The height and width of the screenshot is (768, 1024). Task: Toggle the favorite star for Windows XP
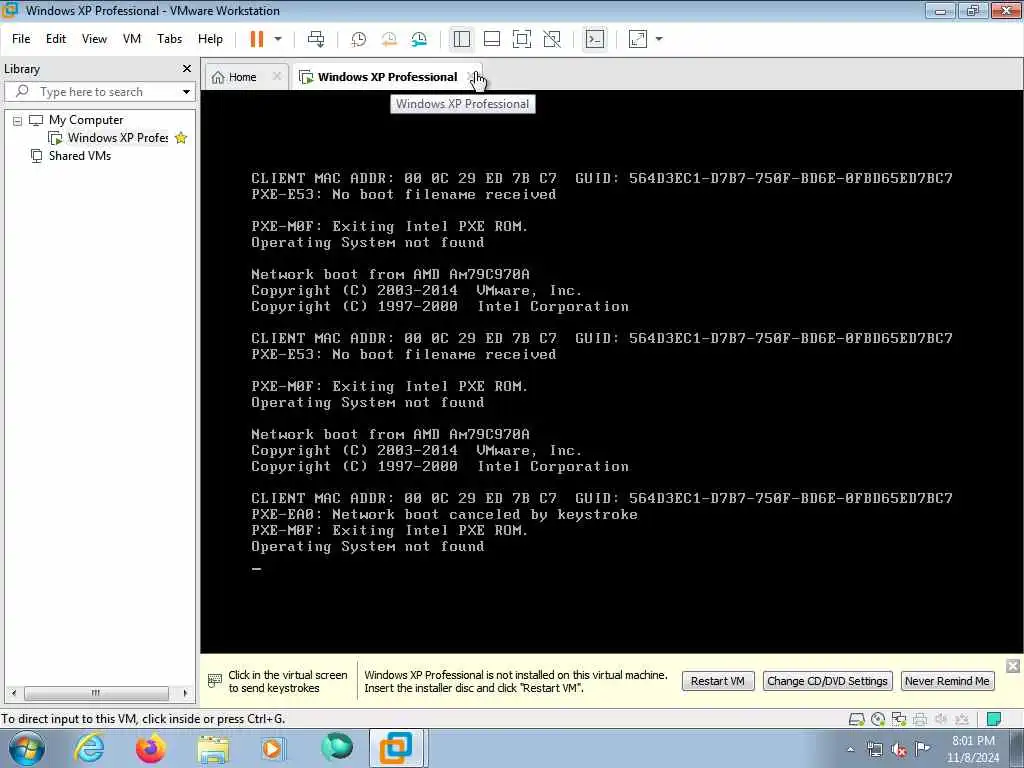(181, 138)
